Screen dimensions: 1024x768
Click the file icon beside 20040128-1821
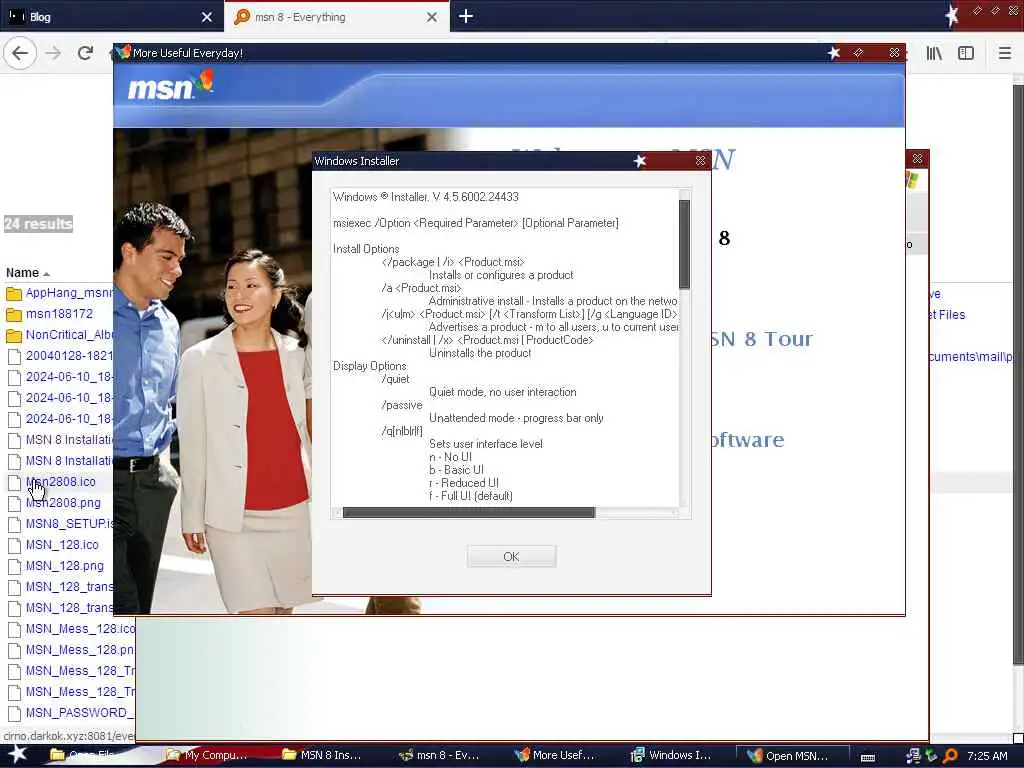pyautogui.click(x=14, y=357)
